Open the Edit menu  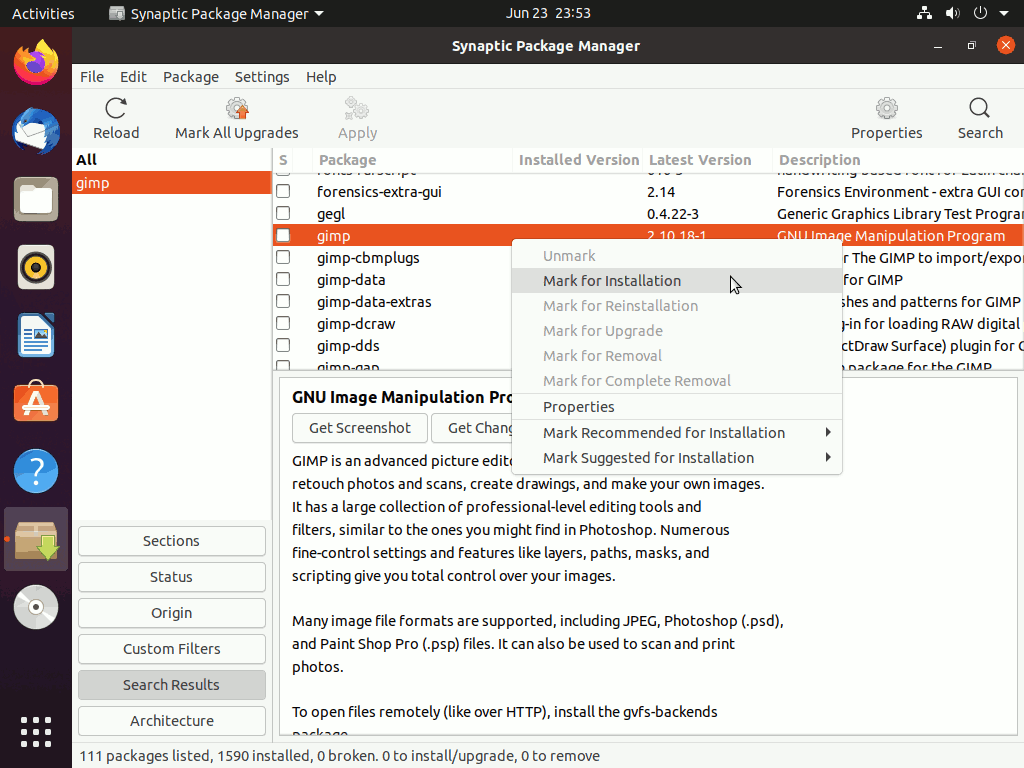tap(133, 76)
